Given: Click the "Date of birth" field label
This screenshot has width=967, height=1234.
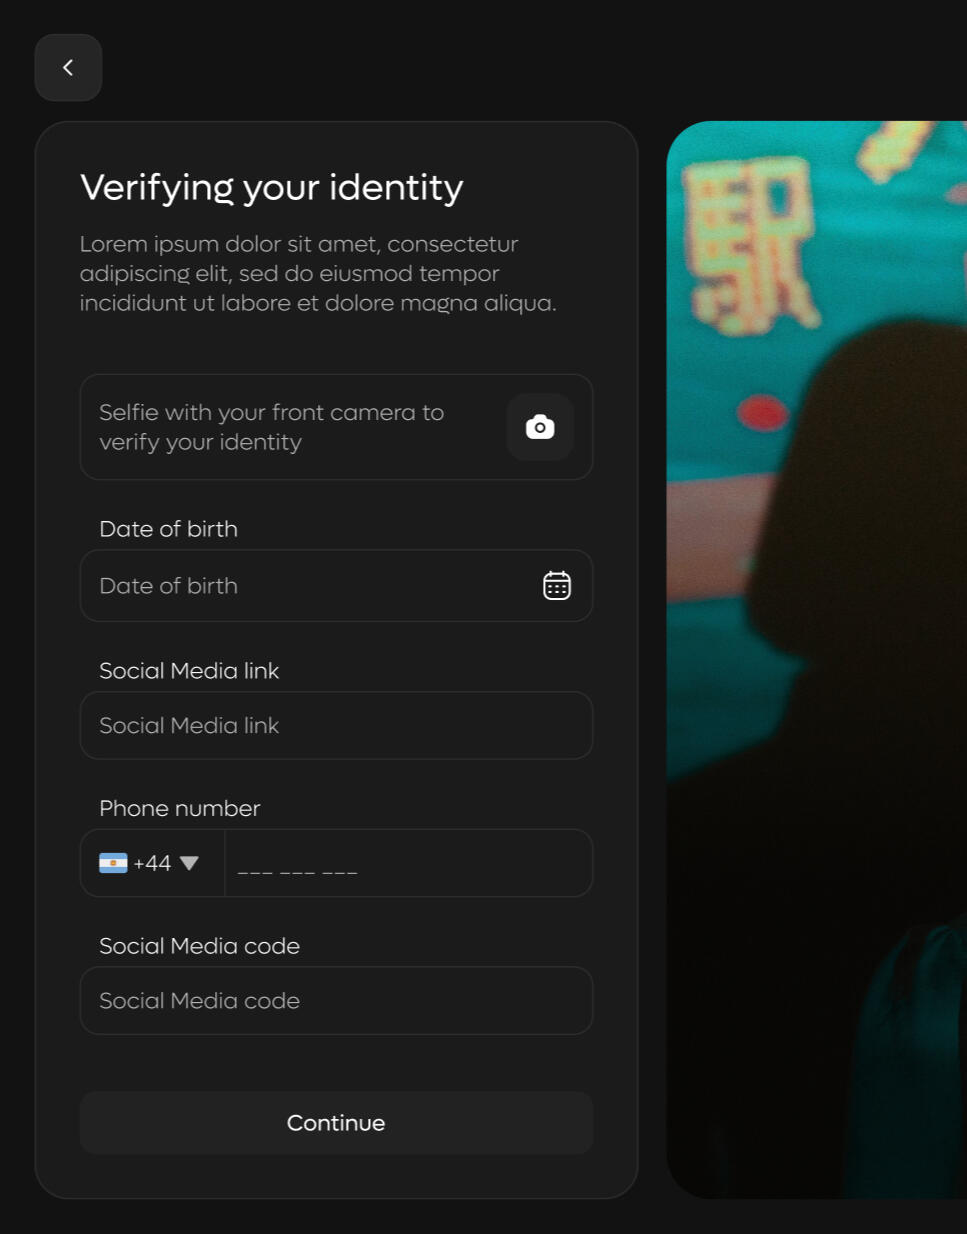Looking at the screenshot, I should [x=168, y=529].
